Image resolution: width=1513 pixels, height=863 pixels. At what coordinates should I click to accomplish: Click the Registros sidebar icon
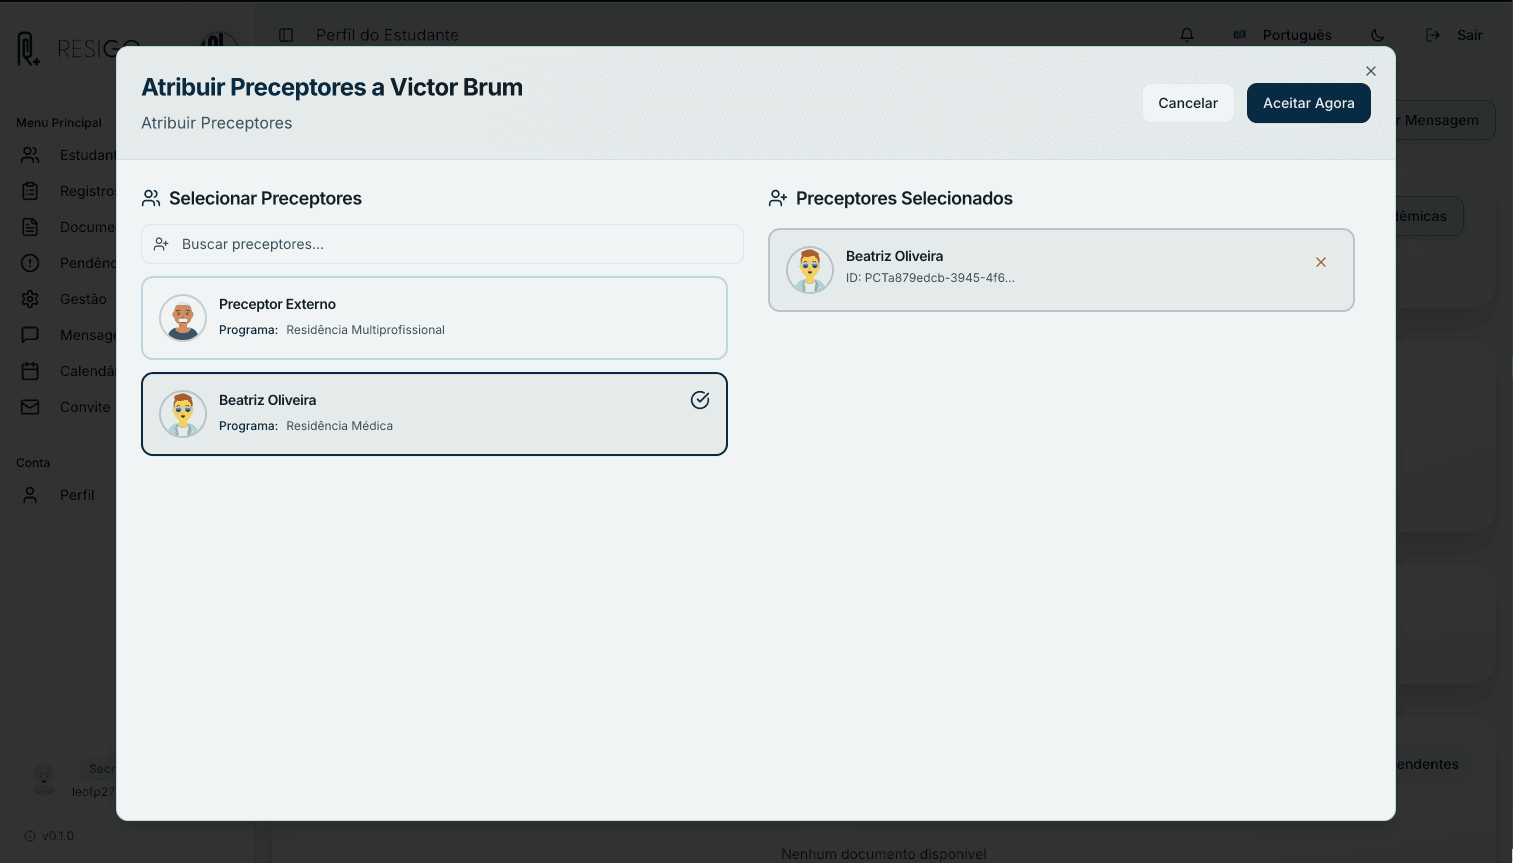(x=30, y=191)
